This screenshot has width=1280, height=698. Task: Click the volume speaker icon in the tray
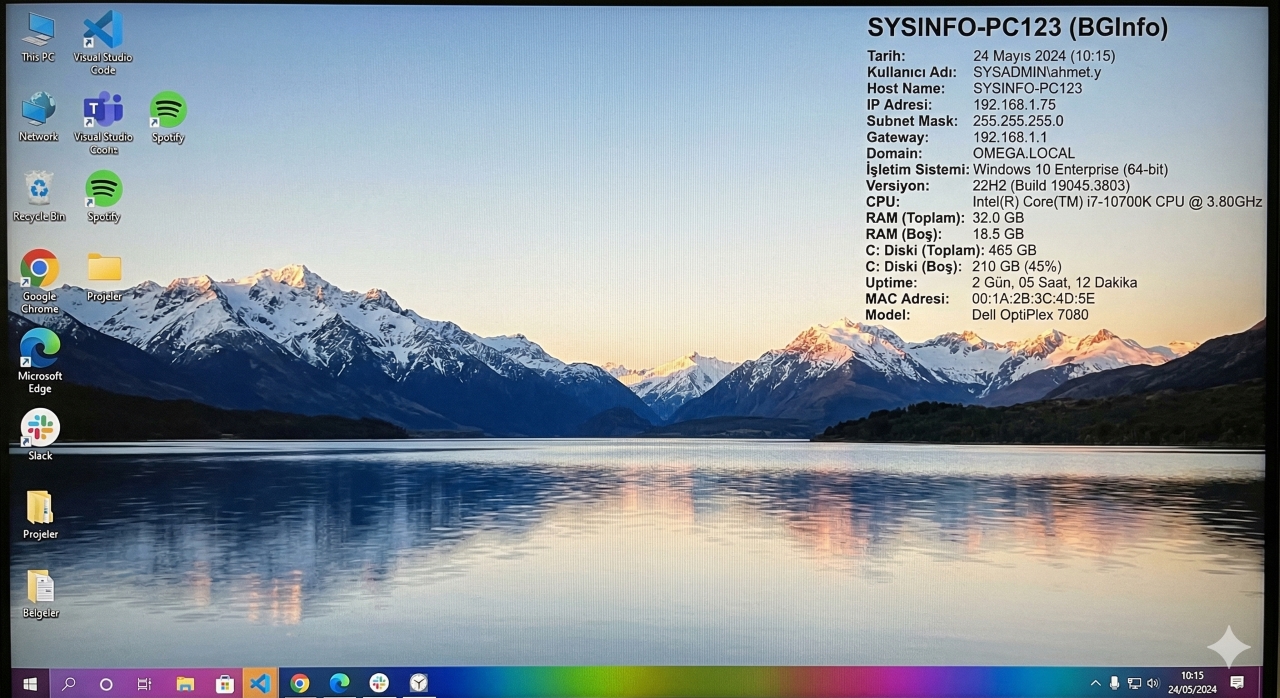pos(1152,683)
